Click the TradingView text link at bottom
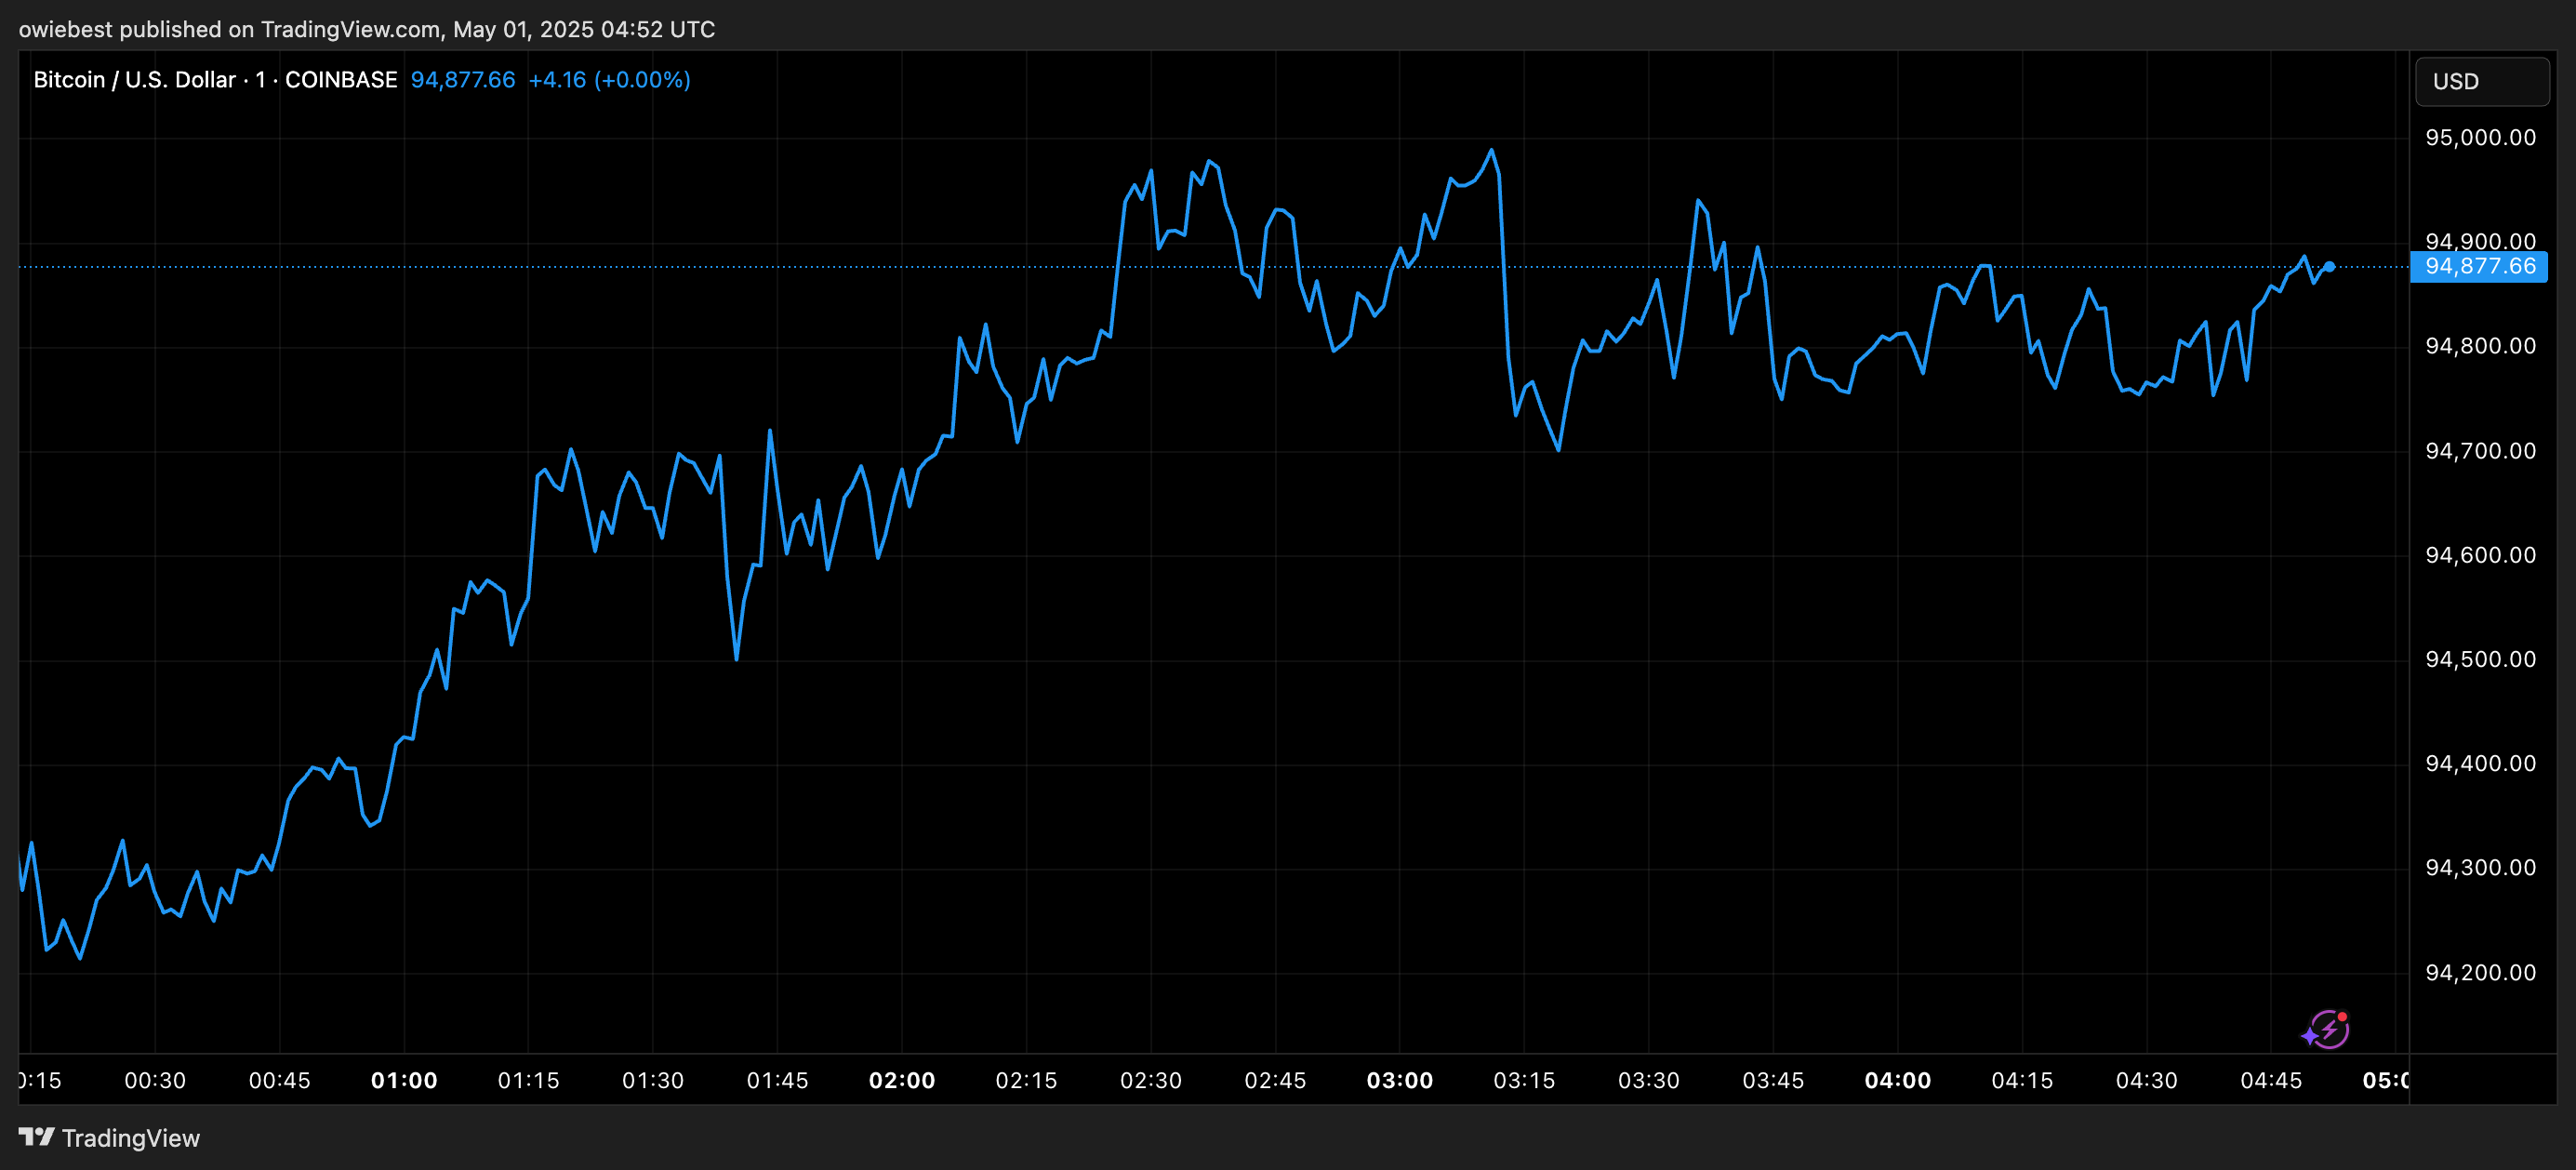Screen dimensions: 2576x1170 (130, 1138)
